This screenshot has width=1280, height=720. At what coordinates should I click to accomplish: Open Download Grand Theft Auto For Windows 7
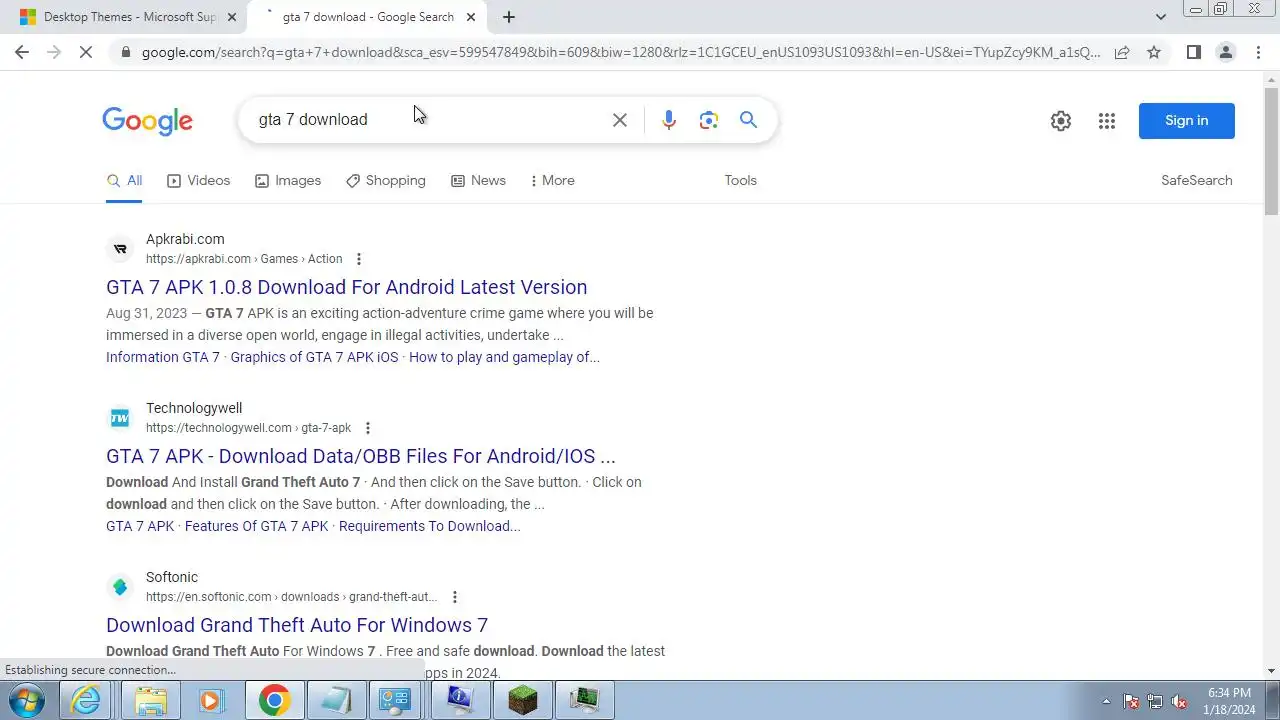click(x=297, y=625)
